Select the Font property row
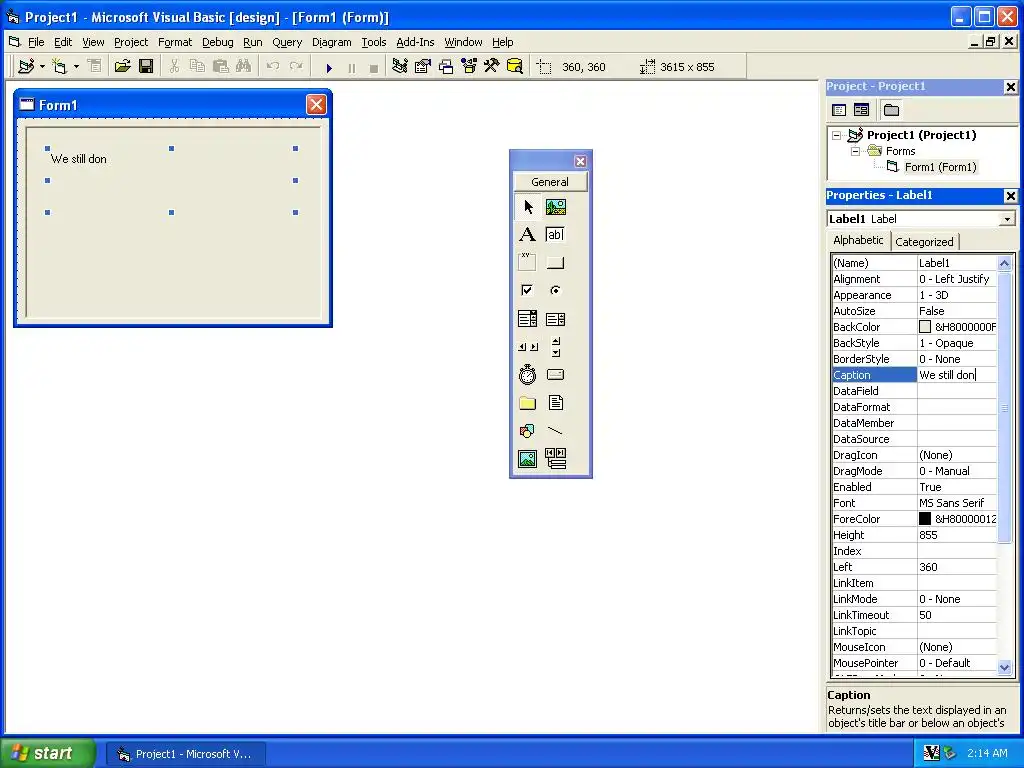The image size is (1024, 768). click(x=914, y=504)
